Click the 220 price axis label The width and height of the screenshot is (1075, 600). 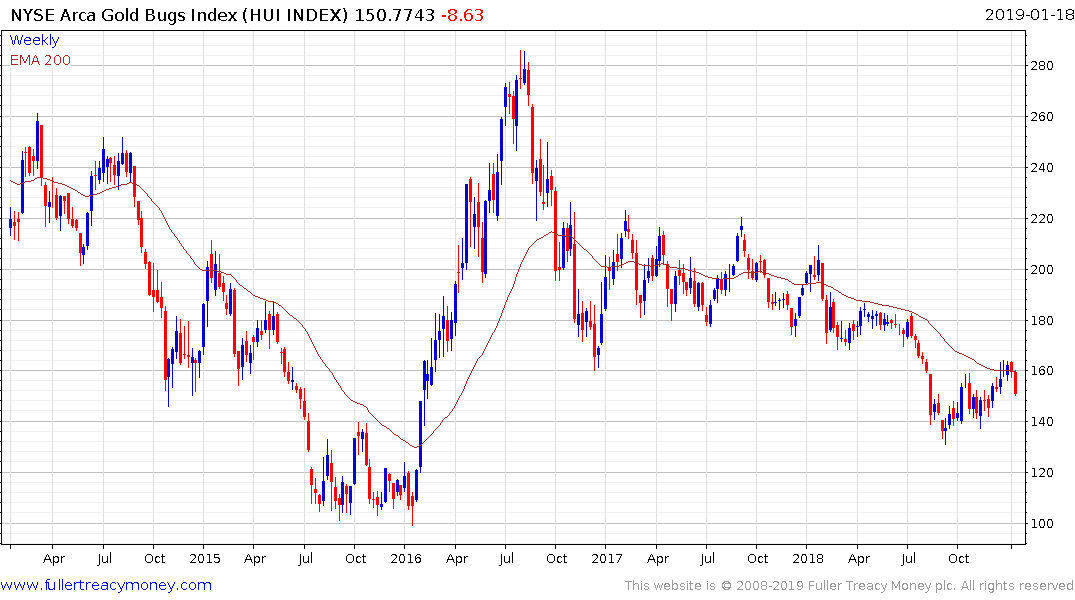pyautogui.click(x=1041, y=219)
